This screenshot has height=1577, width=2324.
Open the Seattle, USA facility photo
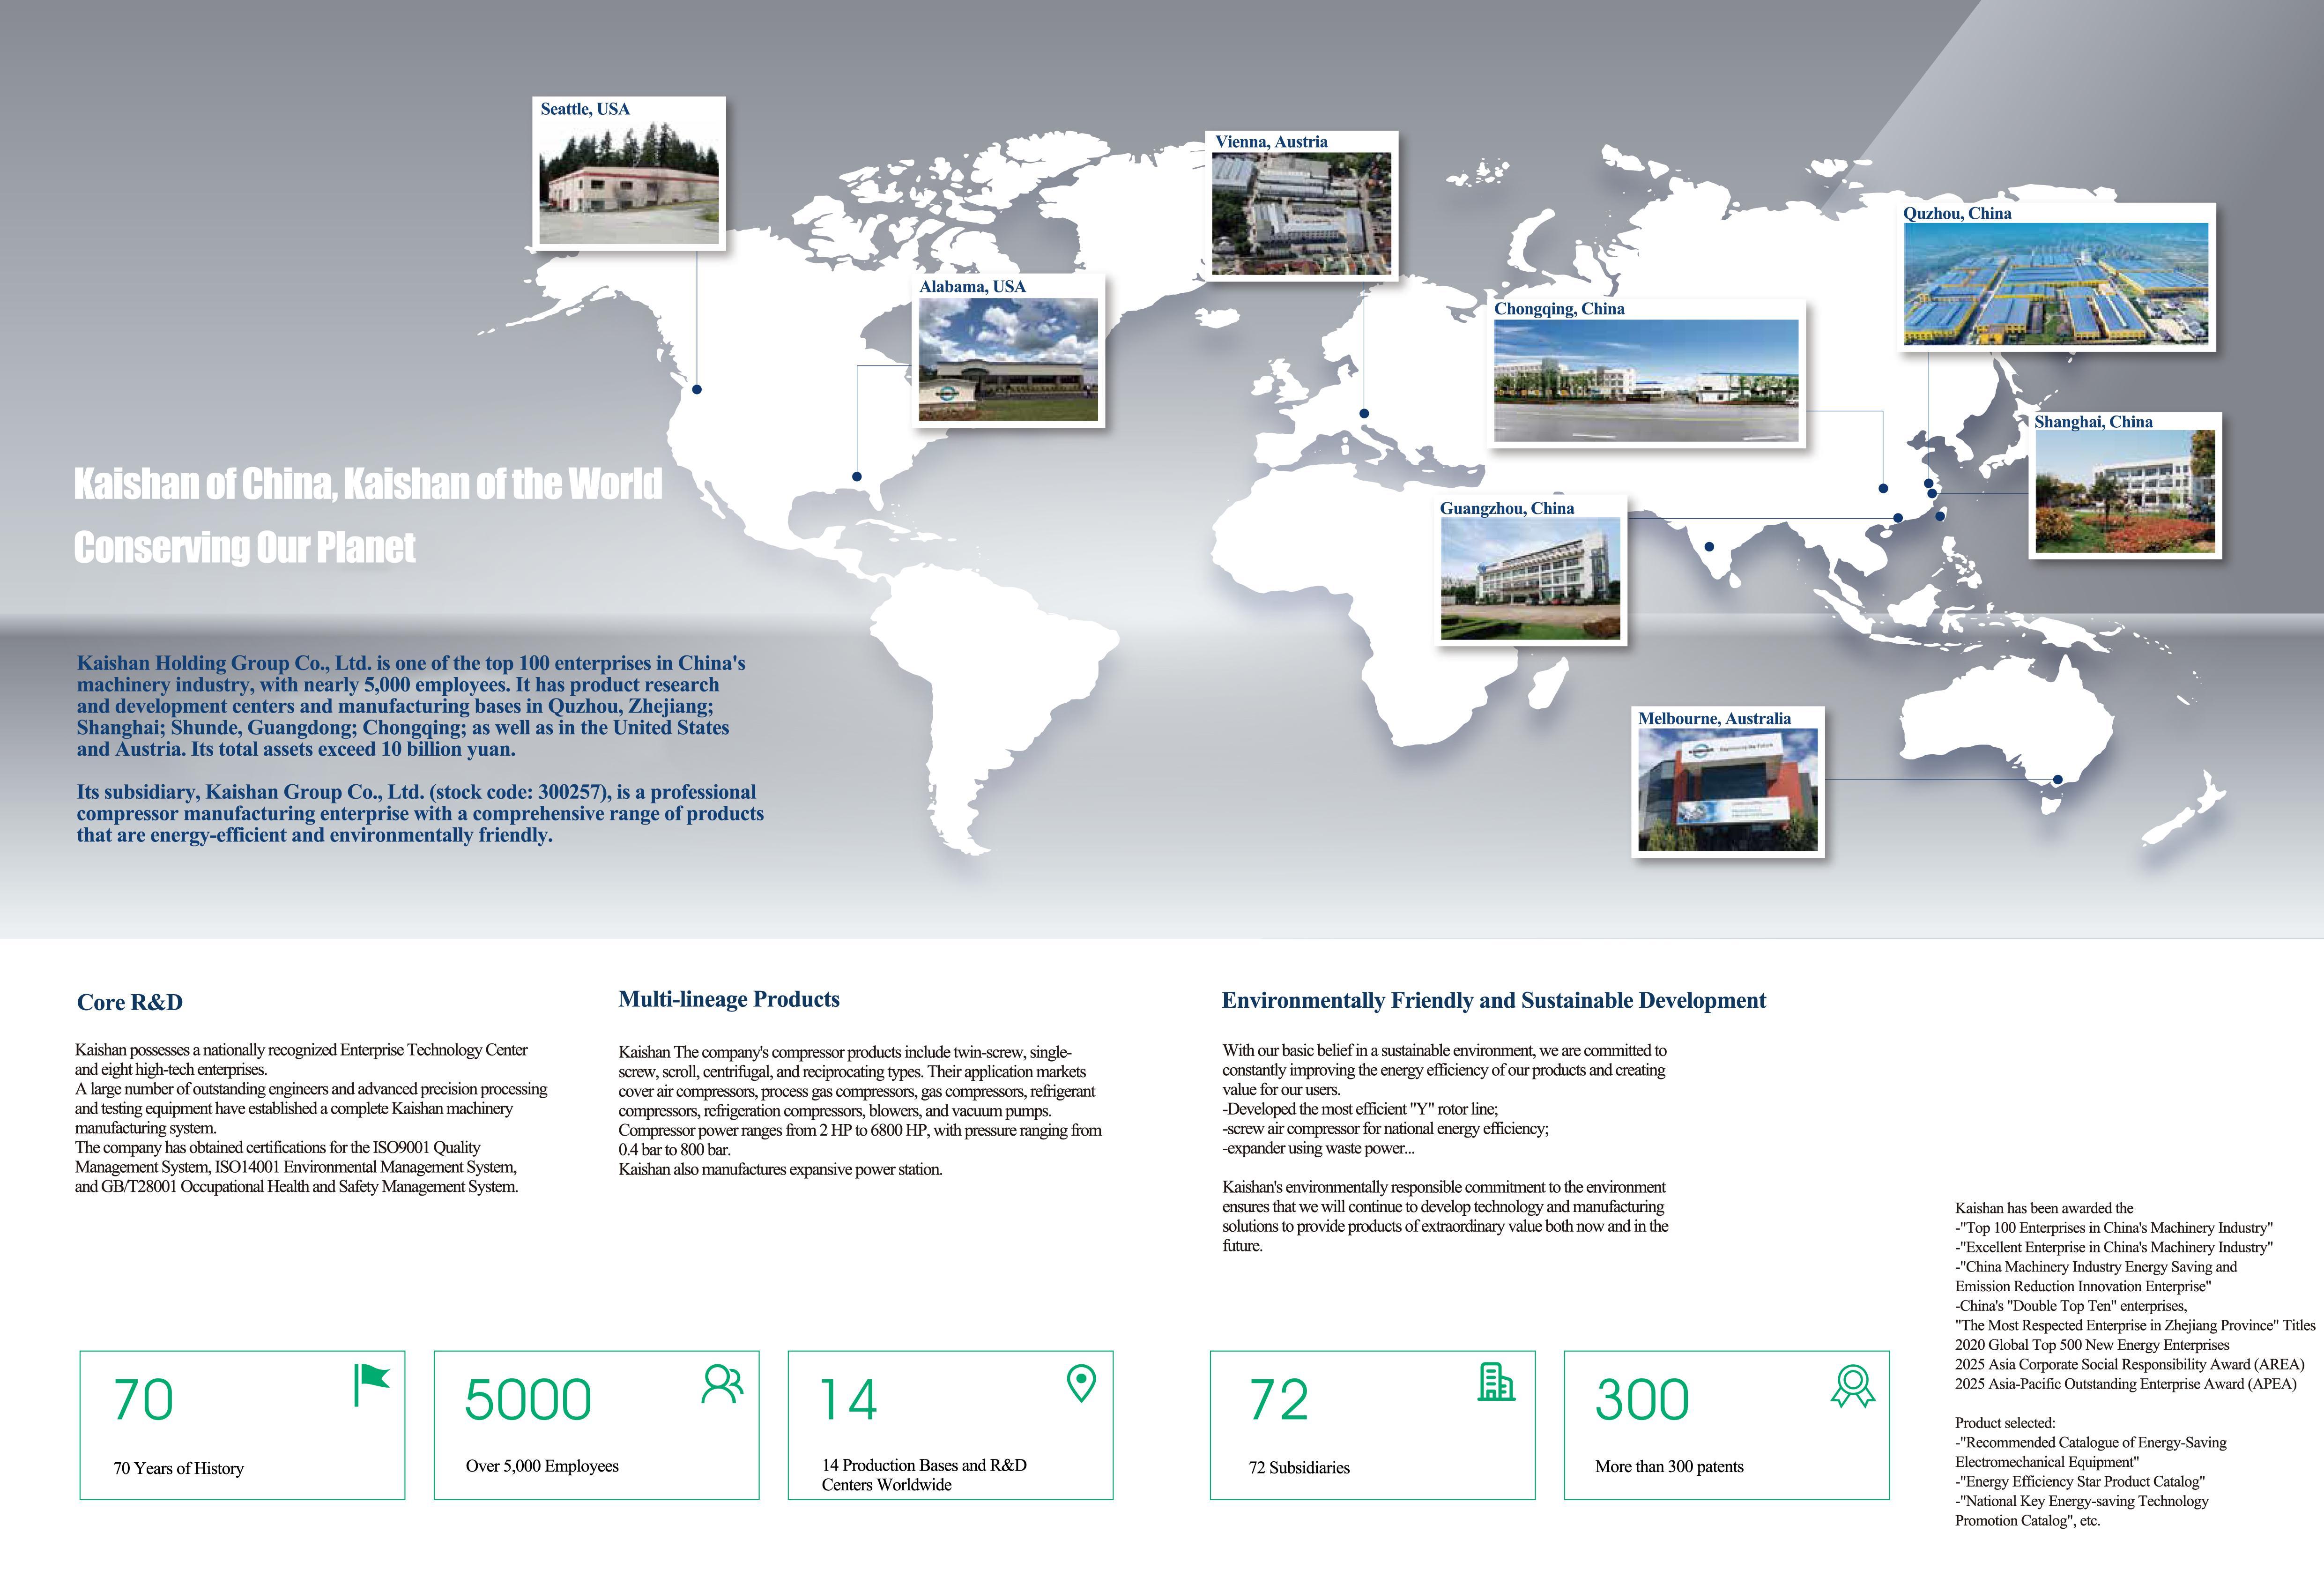coord(629,183)
